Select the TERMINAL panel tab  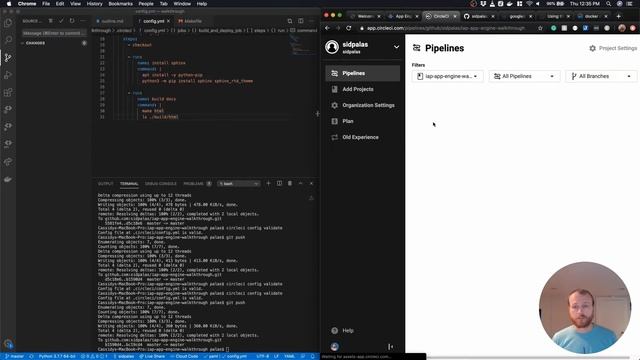(129, 184)
